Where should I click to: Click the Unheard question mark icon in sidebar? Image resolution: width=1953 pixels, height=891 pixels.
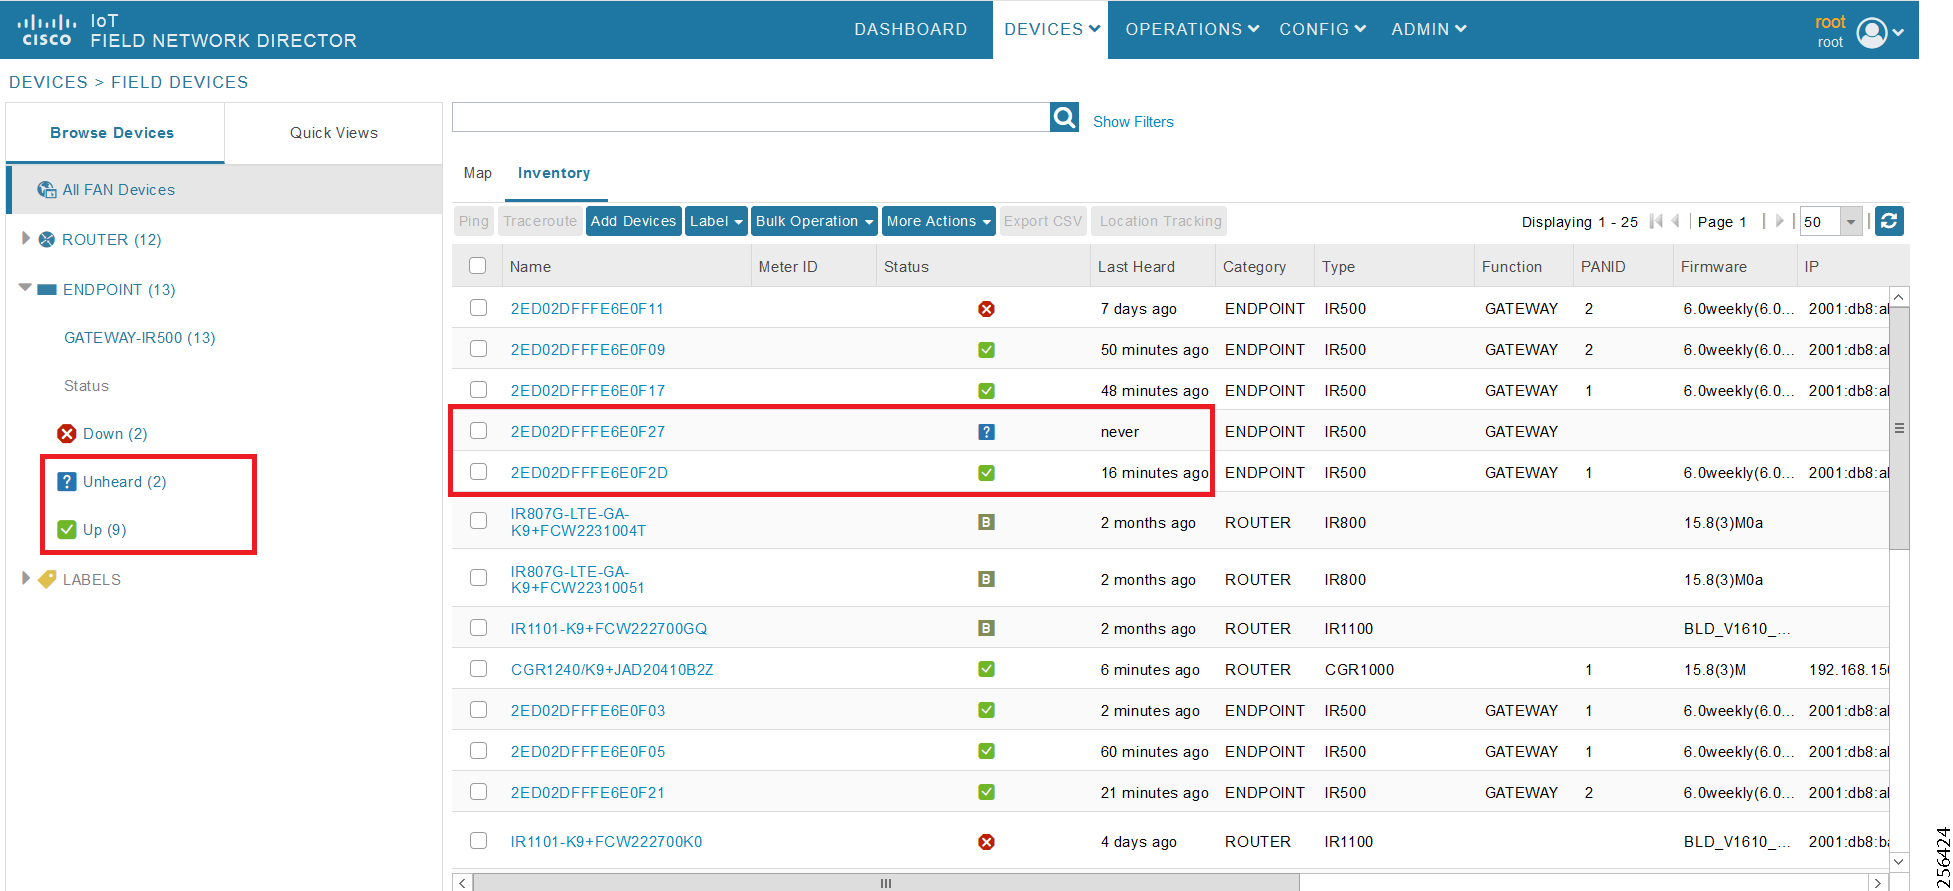tap(67, 481)
